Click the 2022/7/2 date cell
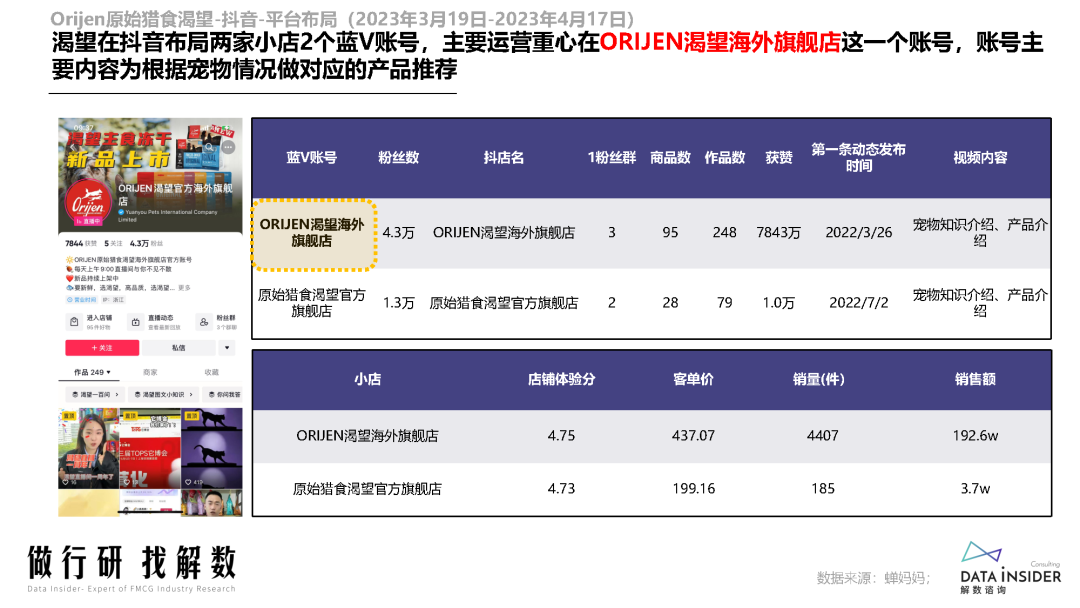The height and width of the screenshot is (608, 1080). (x=858, y=303)
